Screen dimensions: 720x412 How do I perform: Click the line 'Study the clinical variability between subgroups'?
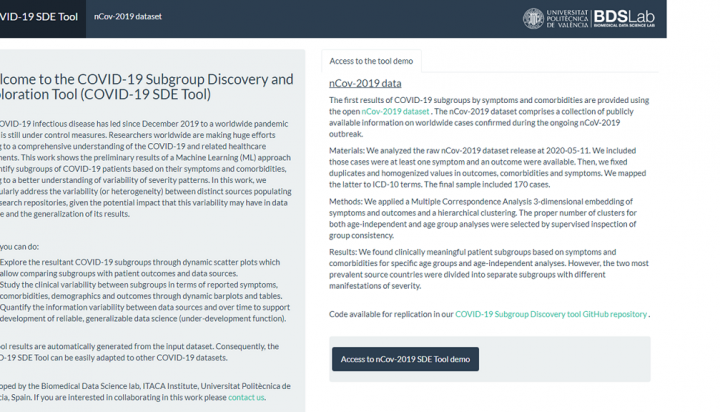[139, 285]
